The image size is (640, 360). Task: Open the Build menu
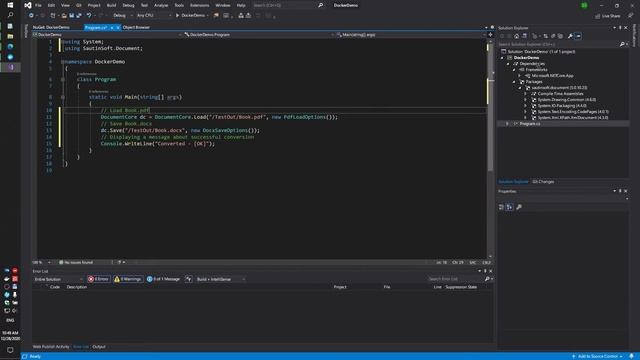111,5
